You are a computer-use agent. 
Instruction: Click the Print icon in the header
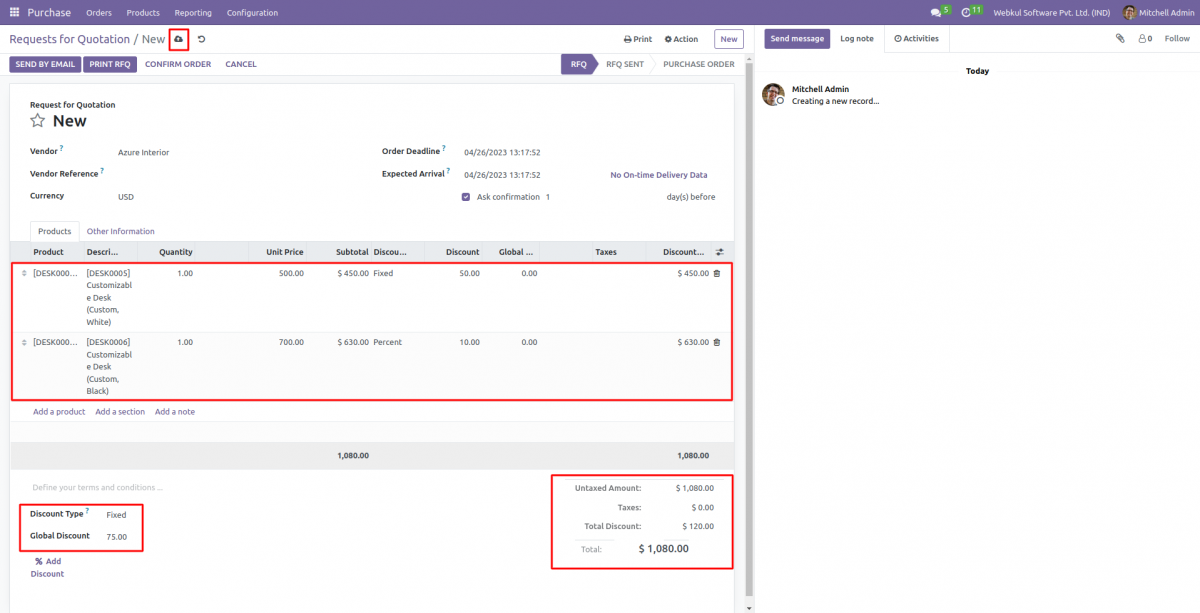637,38
